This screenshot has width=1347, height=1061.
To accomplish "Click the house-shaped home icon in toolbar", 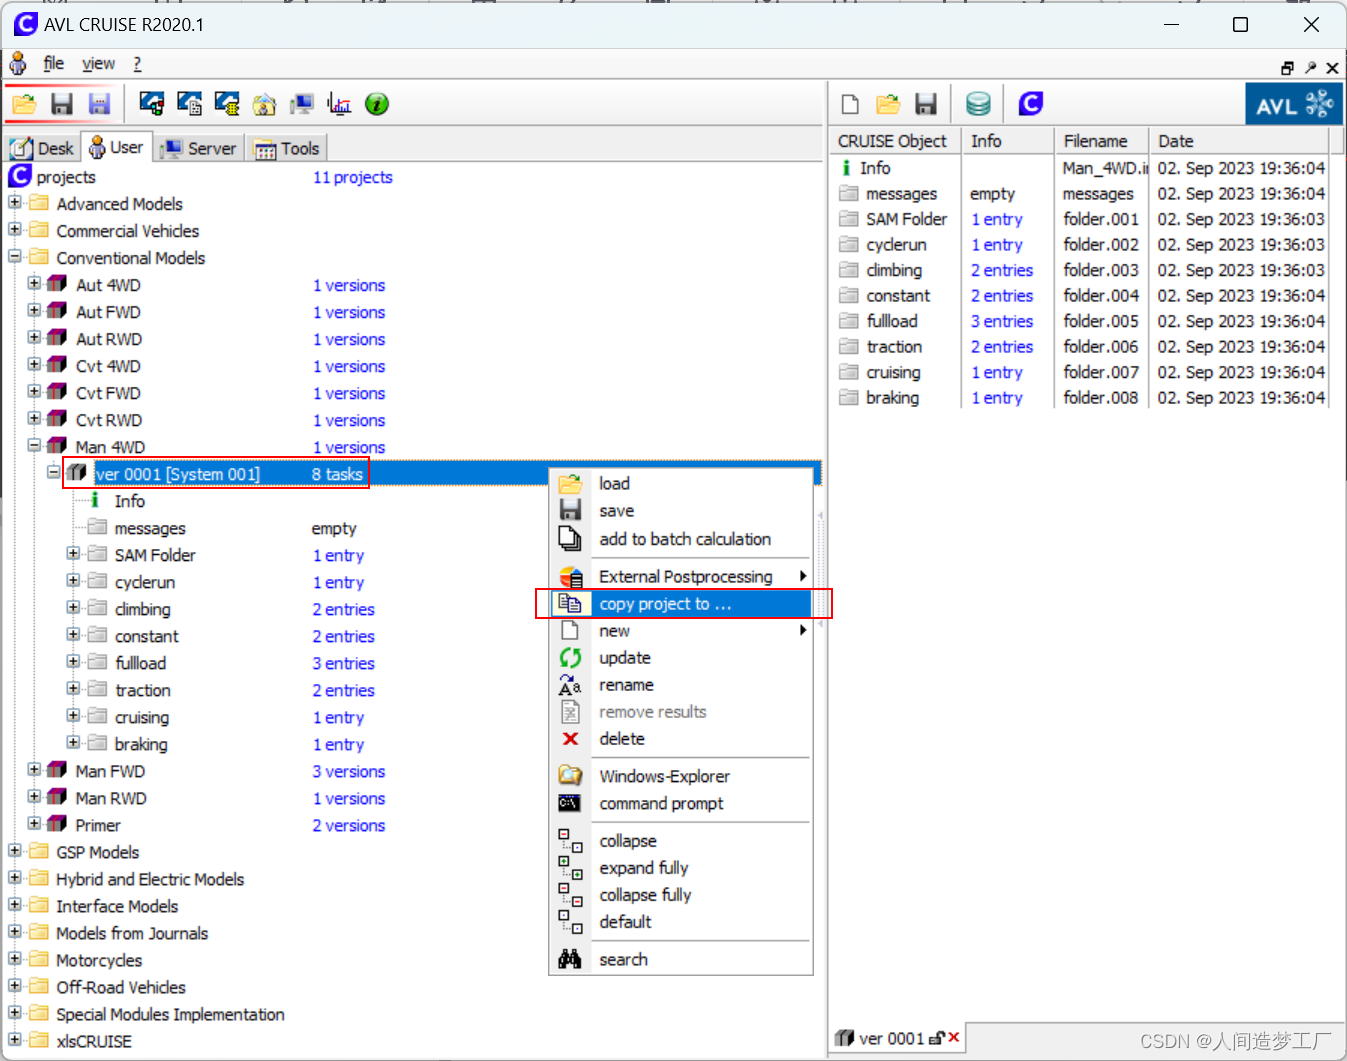I will click(264, 104).
